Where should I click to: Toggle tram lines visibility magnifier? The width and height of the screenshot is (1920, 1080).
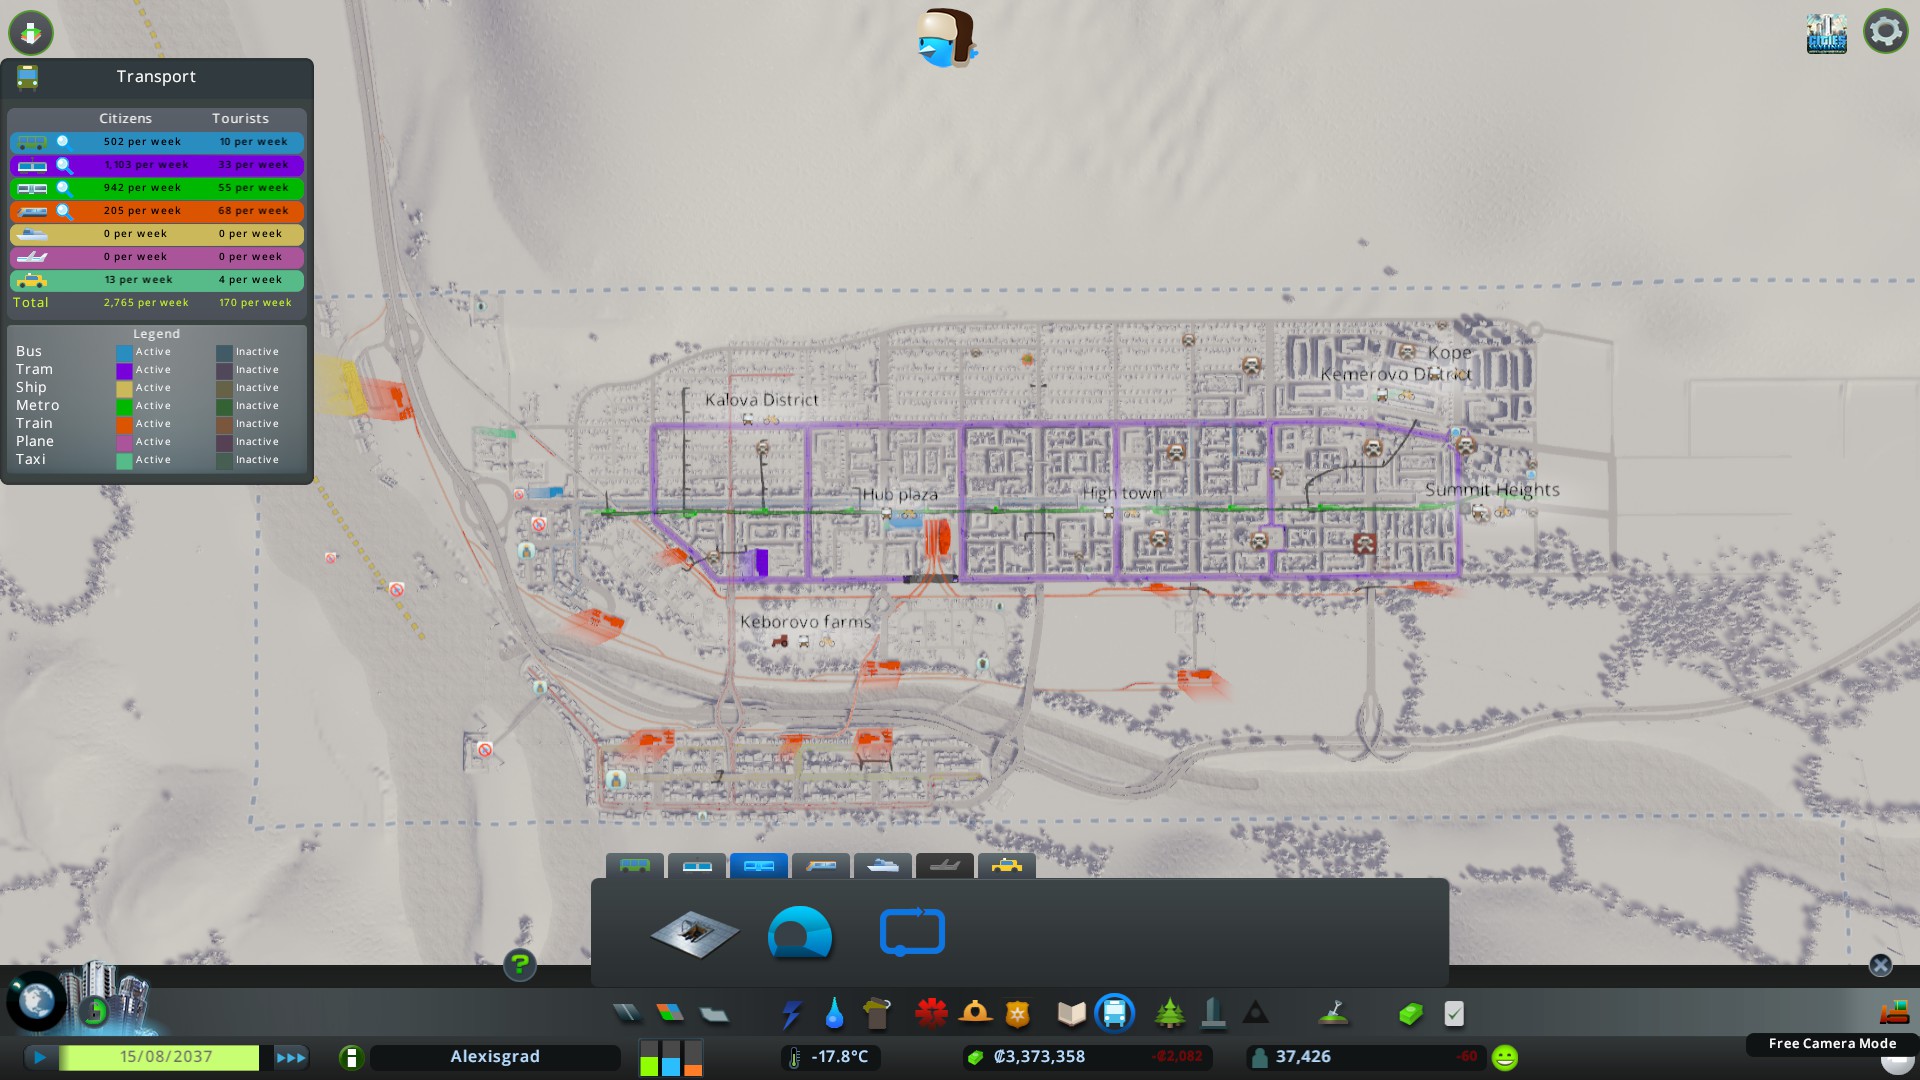pos(64,165)
